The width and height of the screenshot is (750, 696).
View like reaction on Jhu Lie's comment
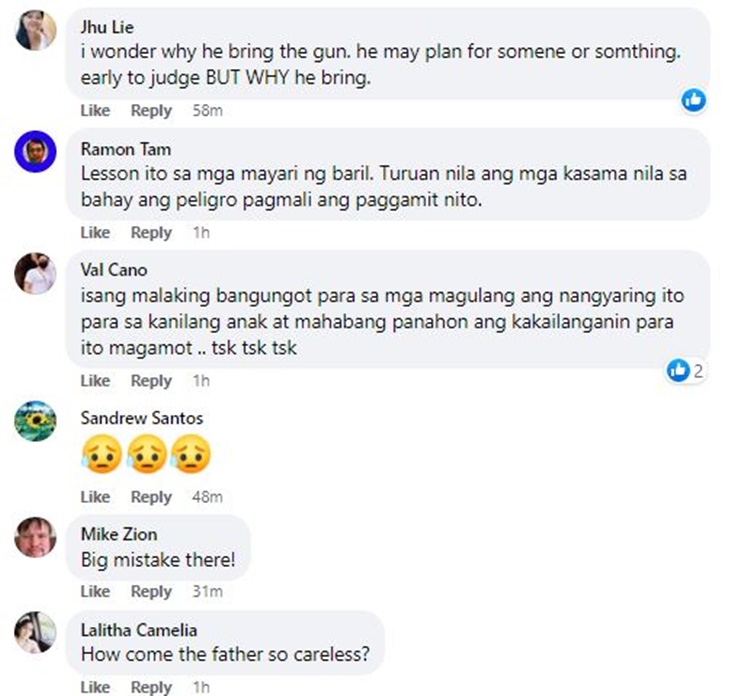[x=694, y=100]
